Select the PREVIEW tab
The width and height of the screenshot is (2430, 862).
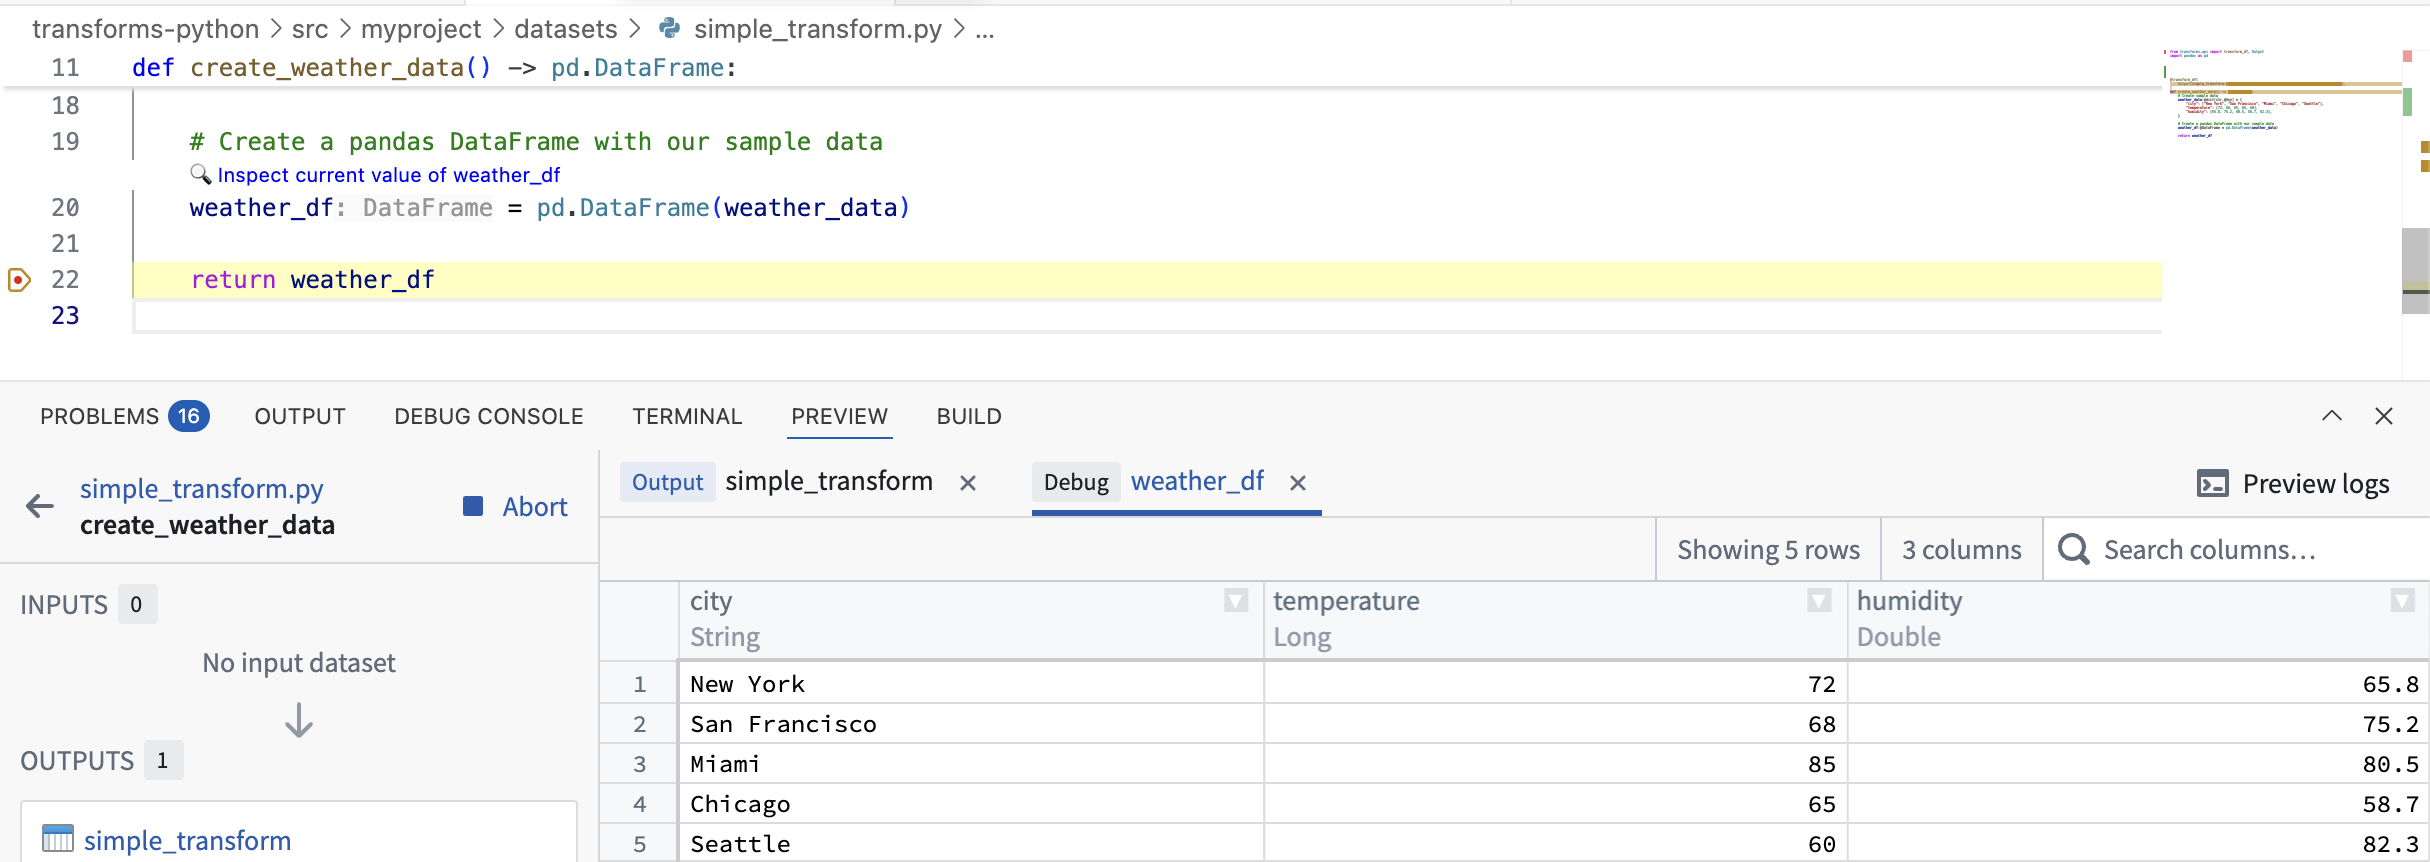(x=840, y=416)
